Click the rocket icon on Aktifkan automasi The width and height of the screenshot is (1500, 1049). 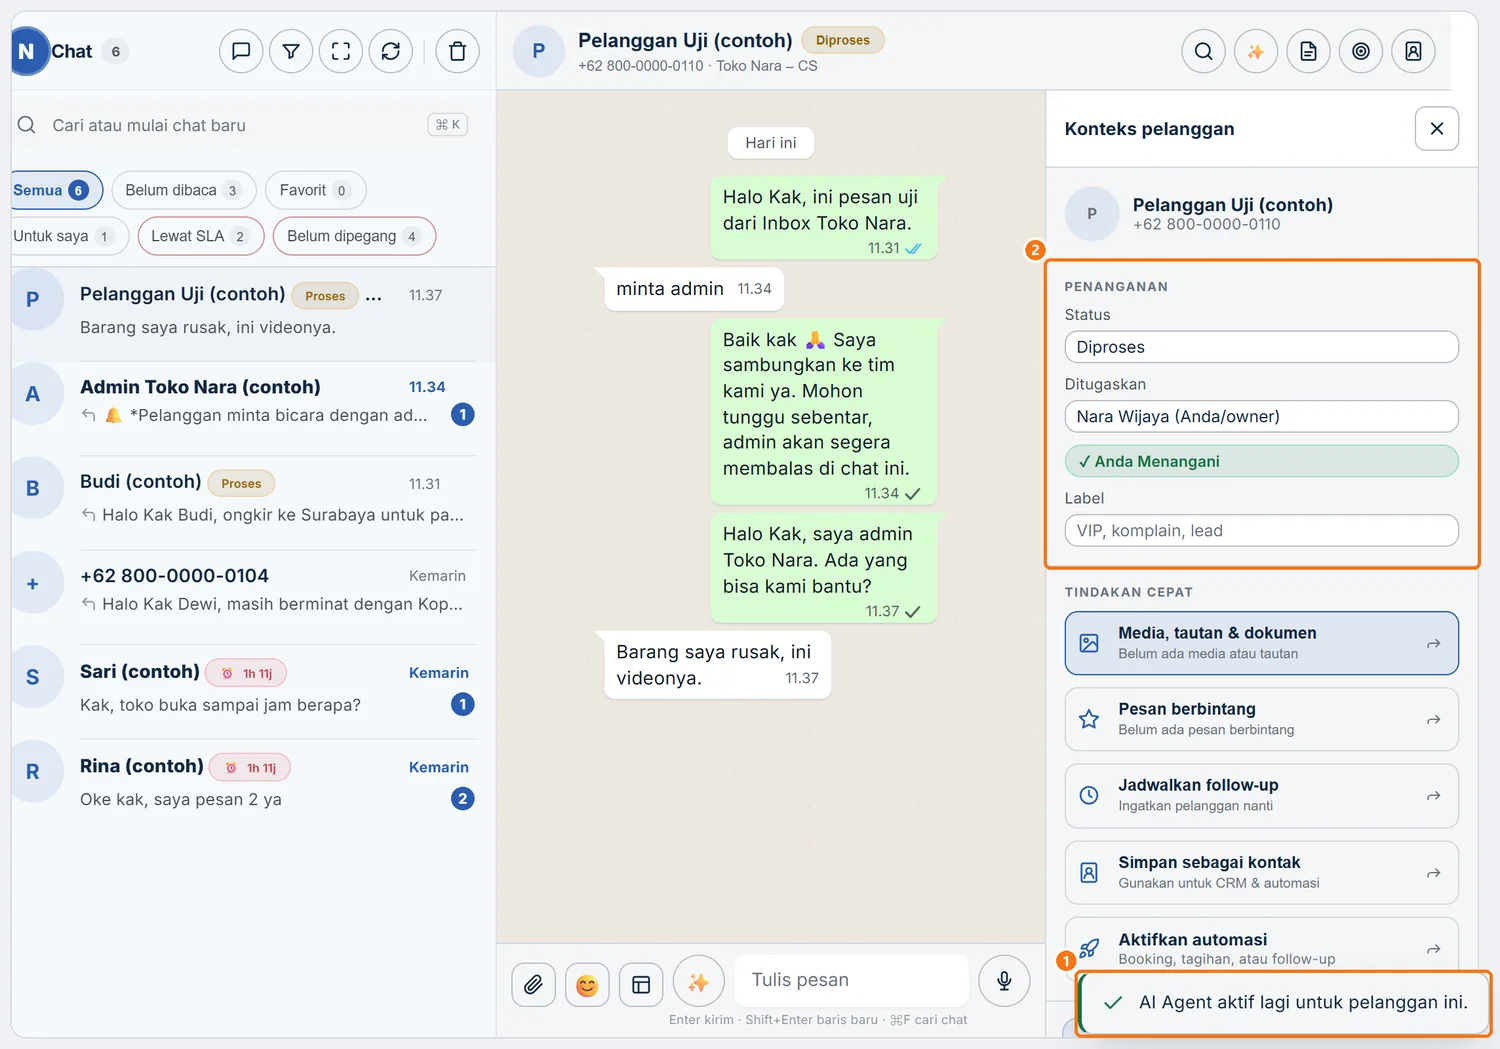(x=1089, y=948)
